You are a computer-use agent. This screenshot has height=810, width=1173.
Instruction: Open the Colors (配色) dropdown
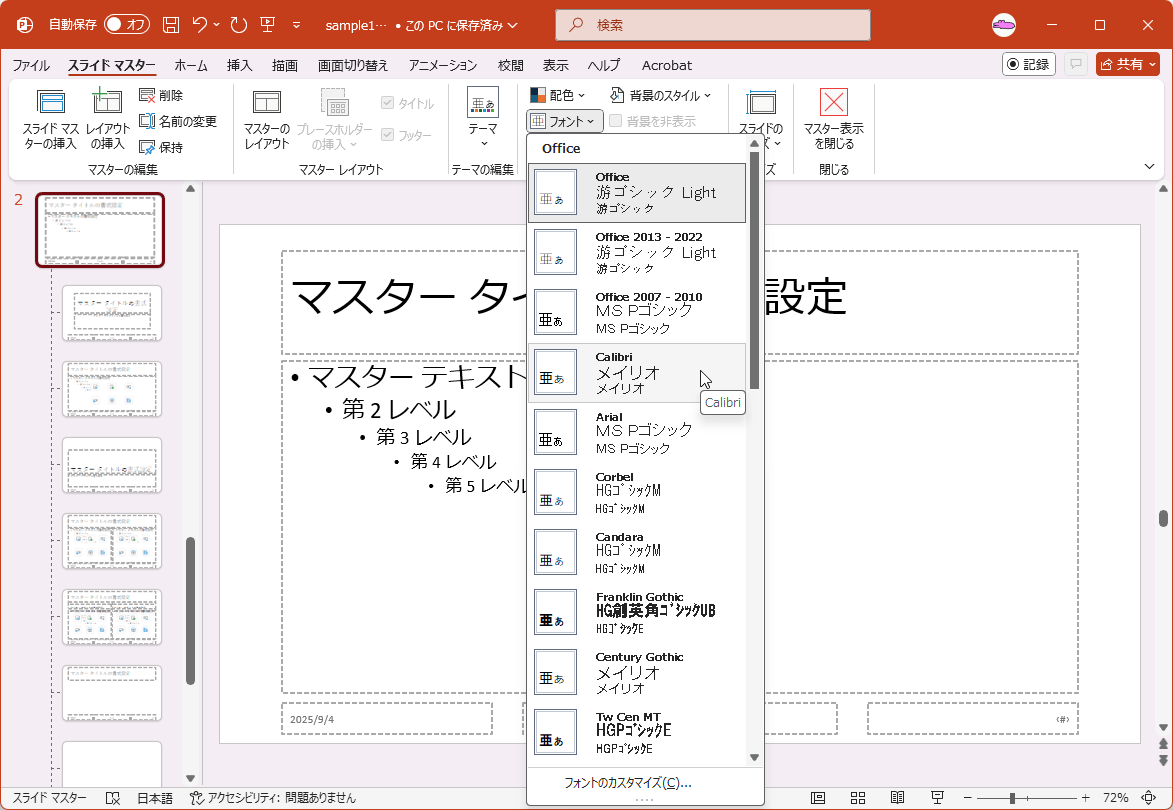558,96
